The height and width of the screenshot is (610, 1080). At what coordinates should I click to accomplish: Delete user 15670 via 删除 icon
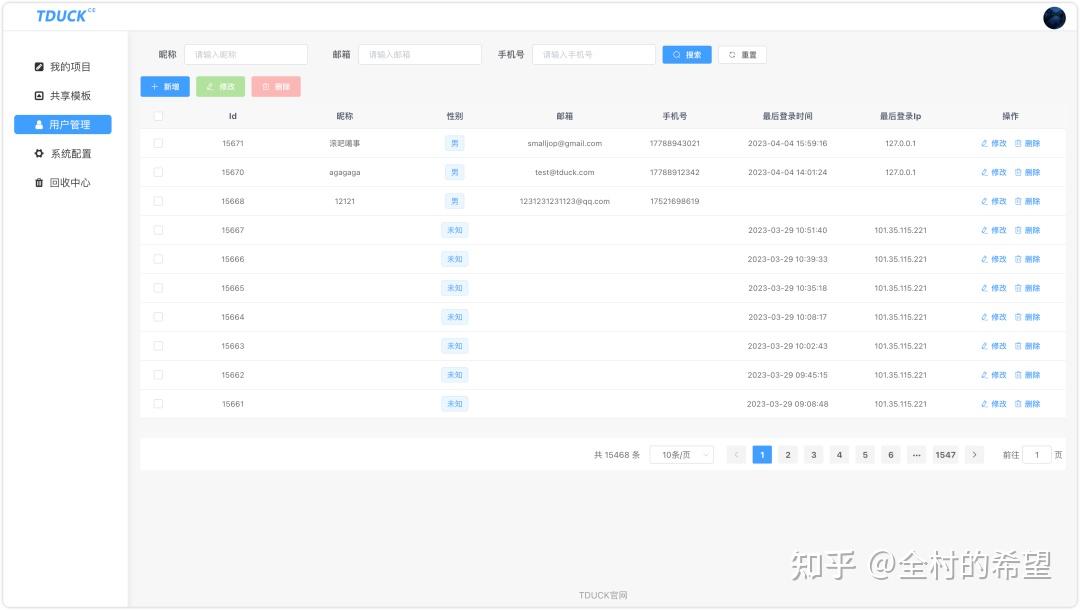(1028, 172)
